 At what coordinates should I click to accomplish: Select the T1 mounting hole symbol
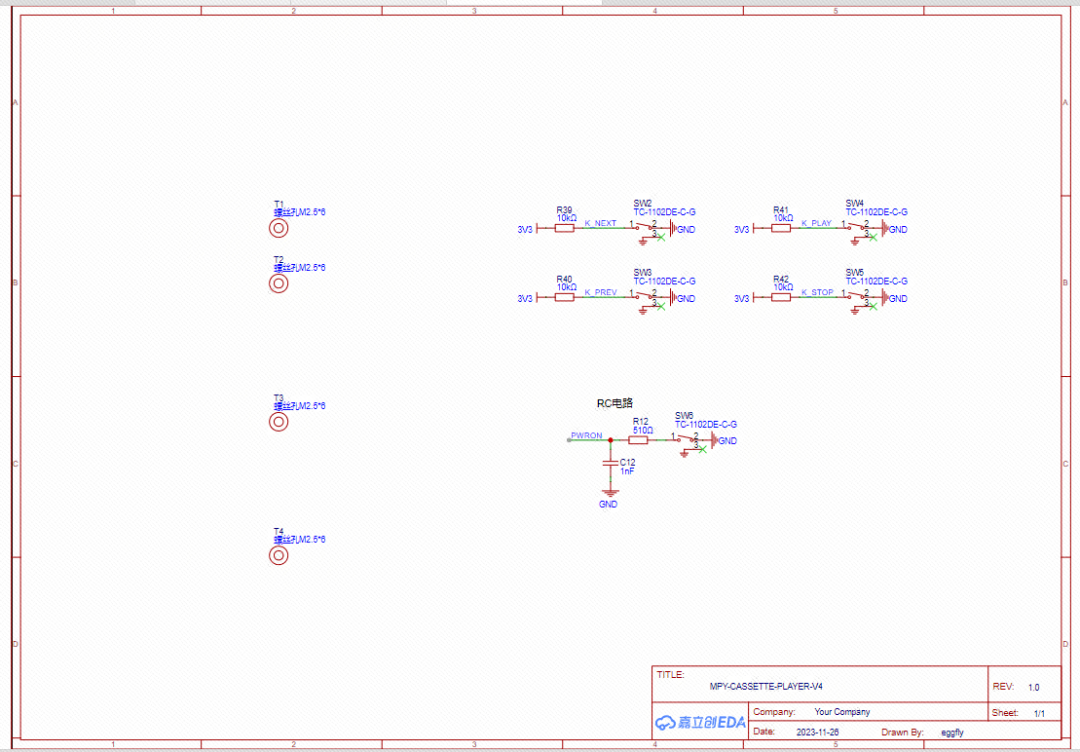pyautogui.click(x=278, y=229)
